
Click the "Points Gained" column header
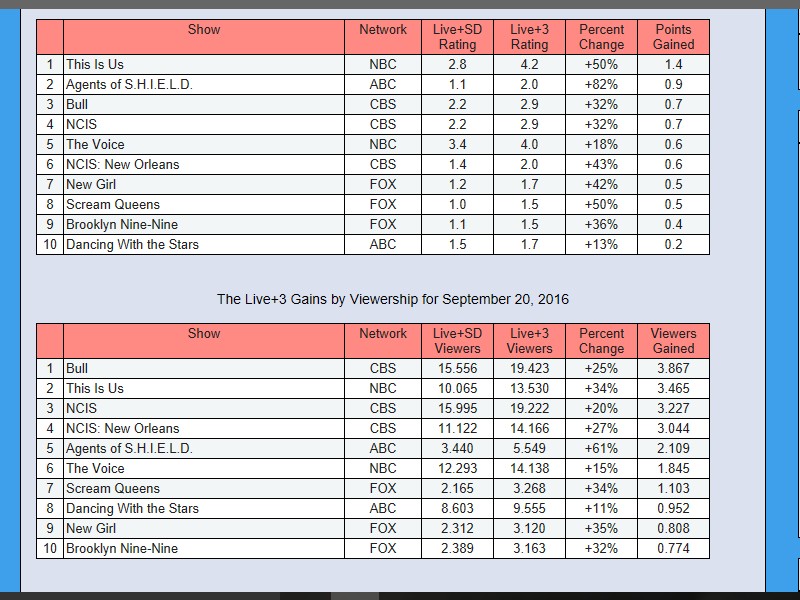click(673, 37)
